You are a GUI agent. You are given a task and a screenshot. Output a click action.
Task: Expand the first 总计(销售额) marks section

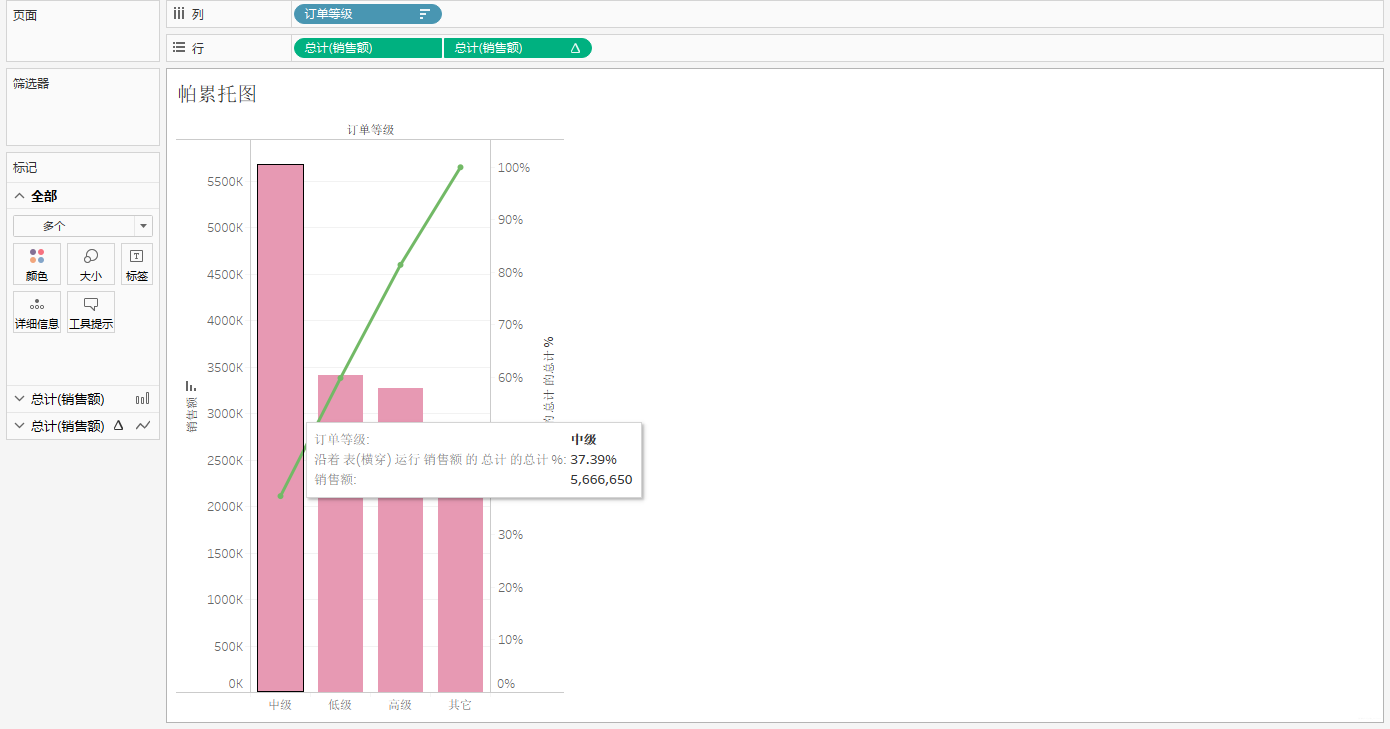19,399
